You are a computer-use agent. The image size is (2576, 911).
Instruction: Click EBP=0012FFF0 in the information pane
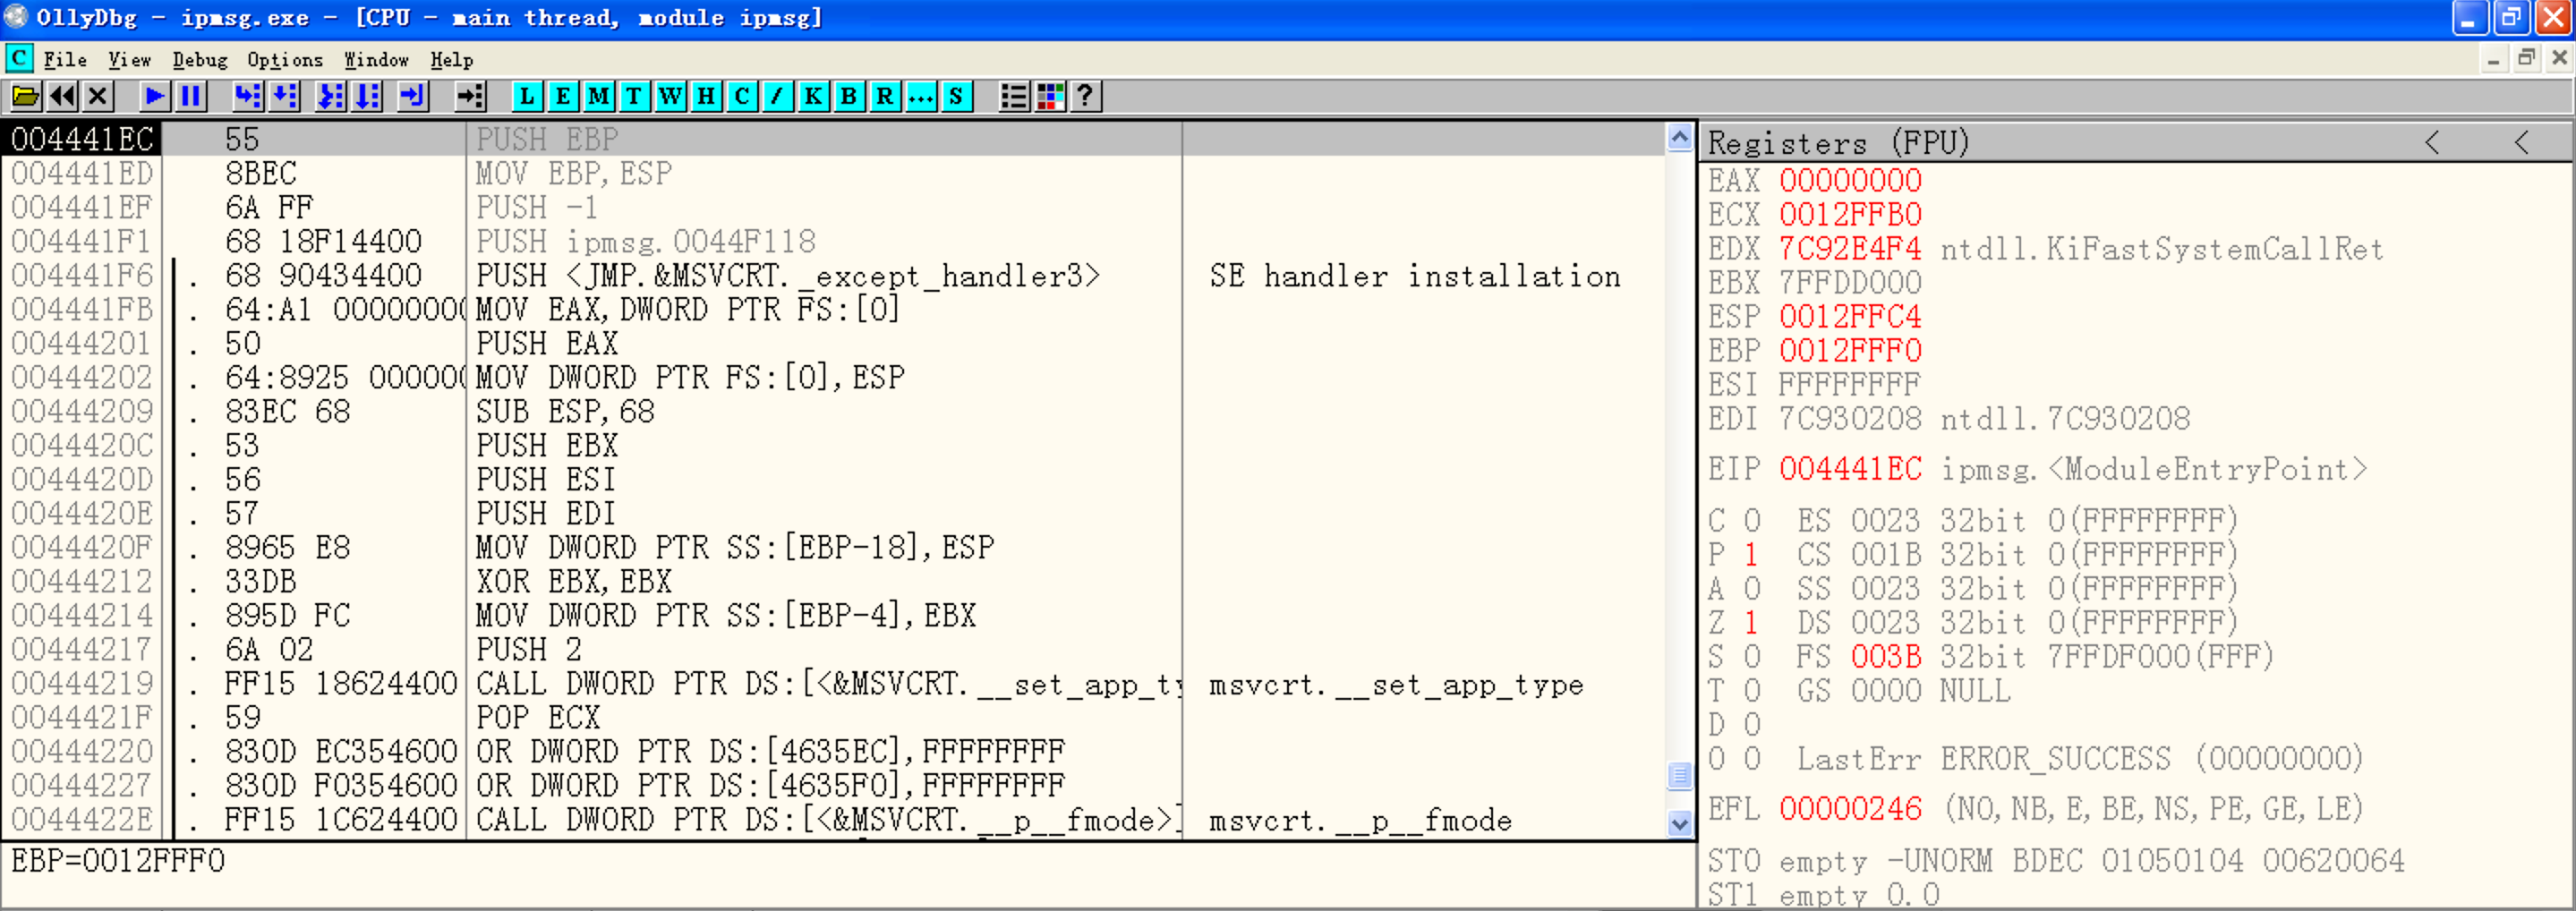tap(118, 861)
